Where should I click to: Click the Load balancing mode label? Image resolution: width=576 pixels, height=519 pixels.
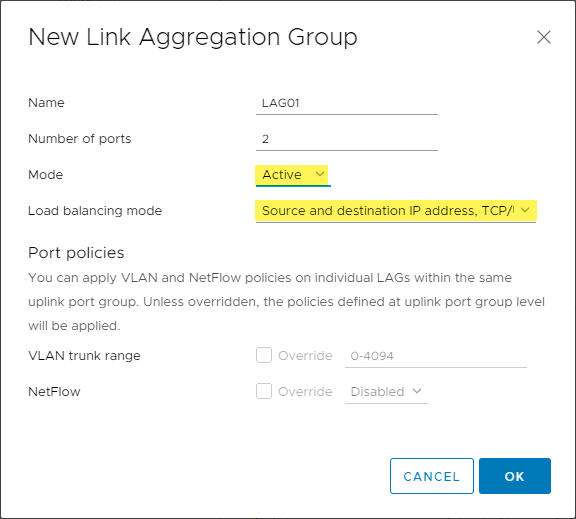(95, 211)
